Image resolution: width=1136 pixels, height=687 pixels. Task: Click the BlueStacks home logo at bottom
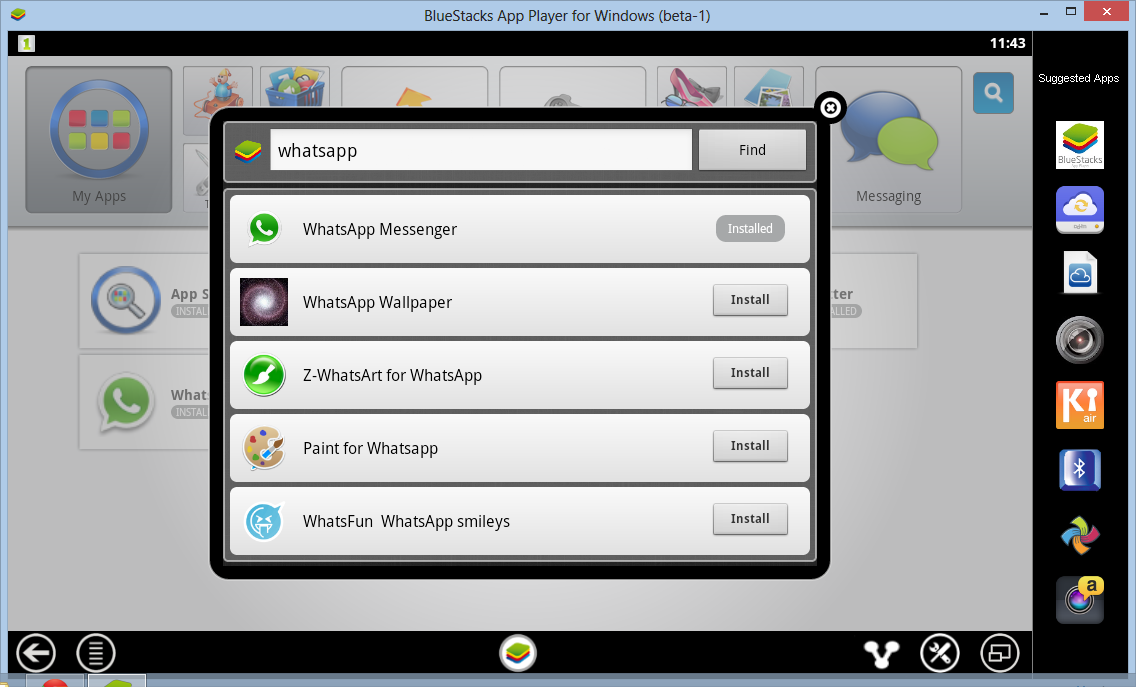point(518,654)
